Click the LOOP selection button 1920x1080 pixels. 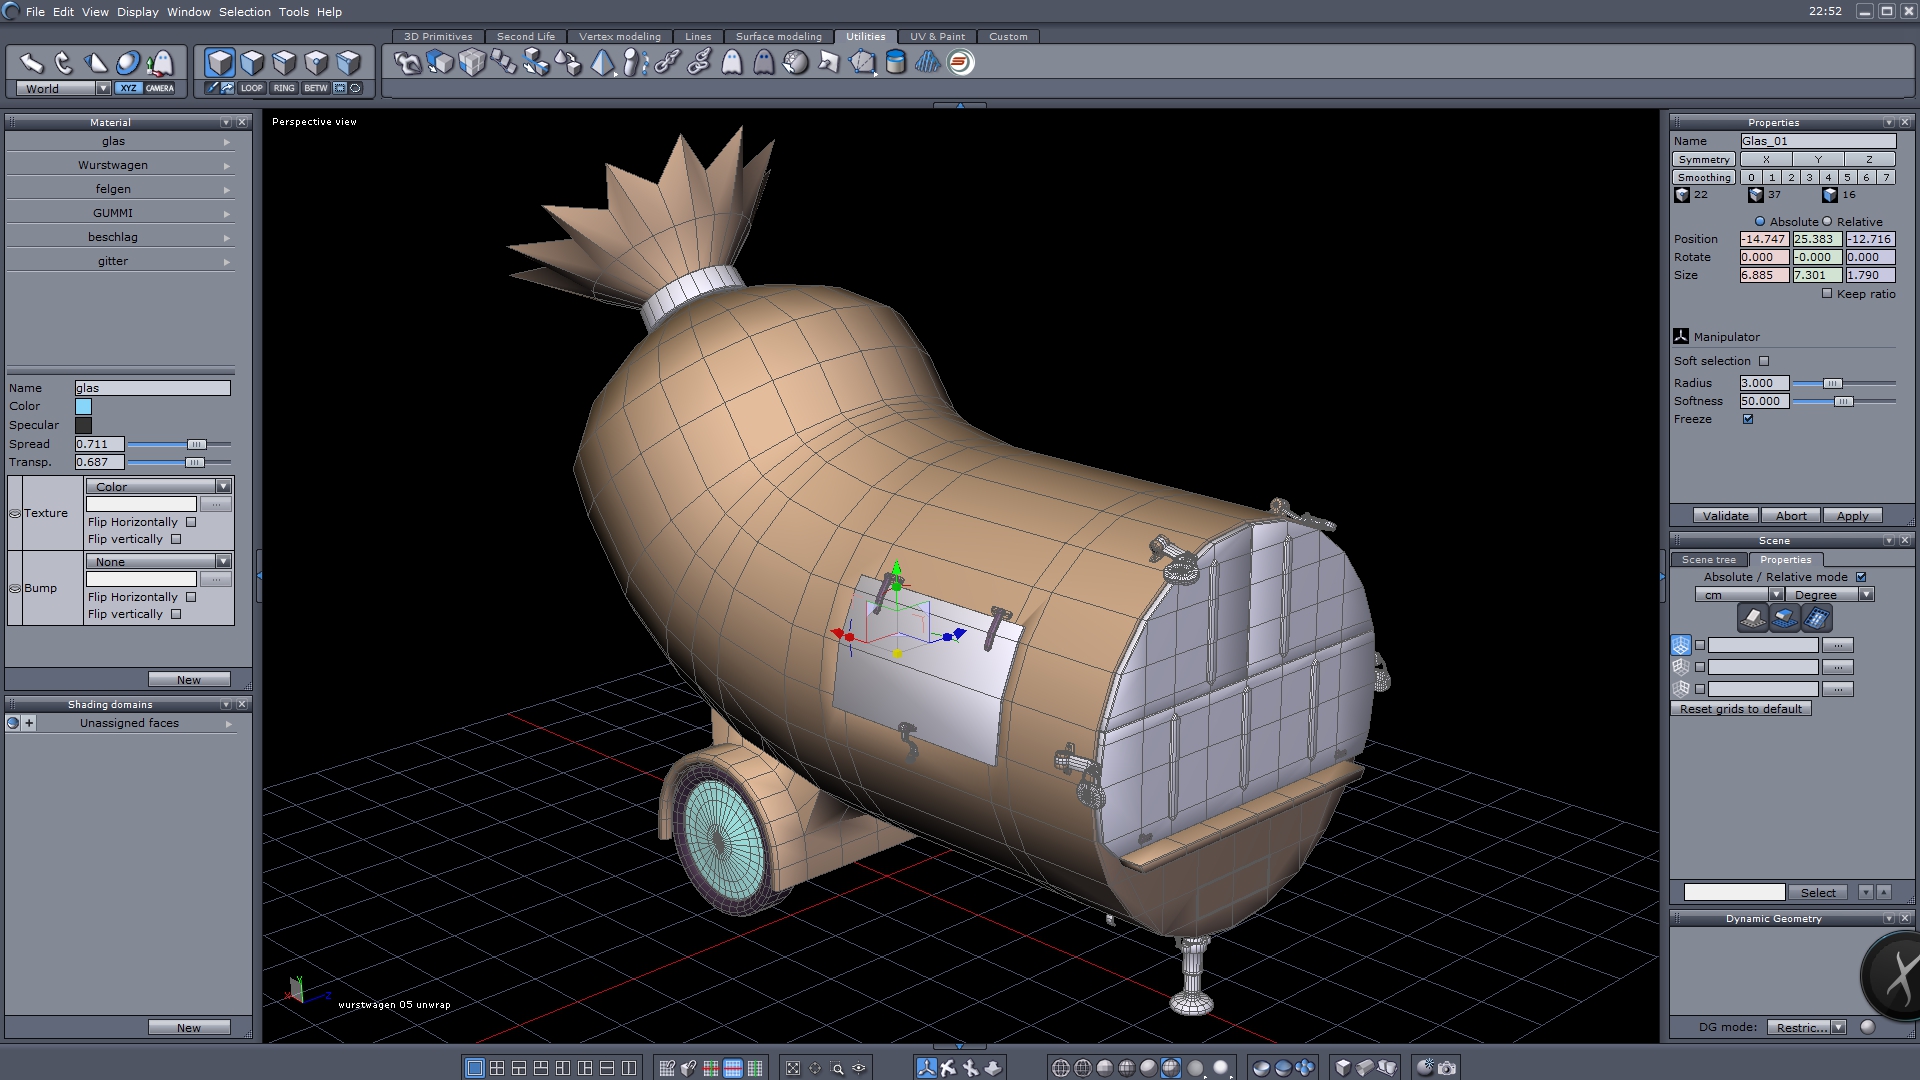point(251,88)
